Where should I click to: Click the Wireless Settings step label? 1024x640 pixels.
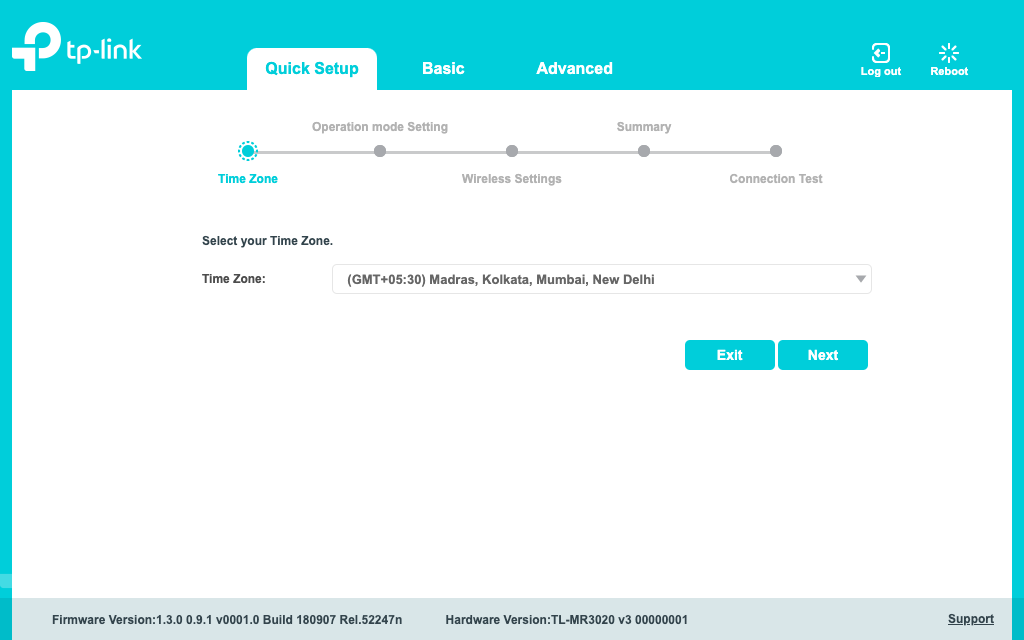(512, 179)
